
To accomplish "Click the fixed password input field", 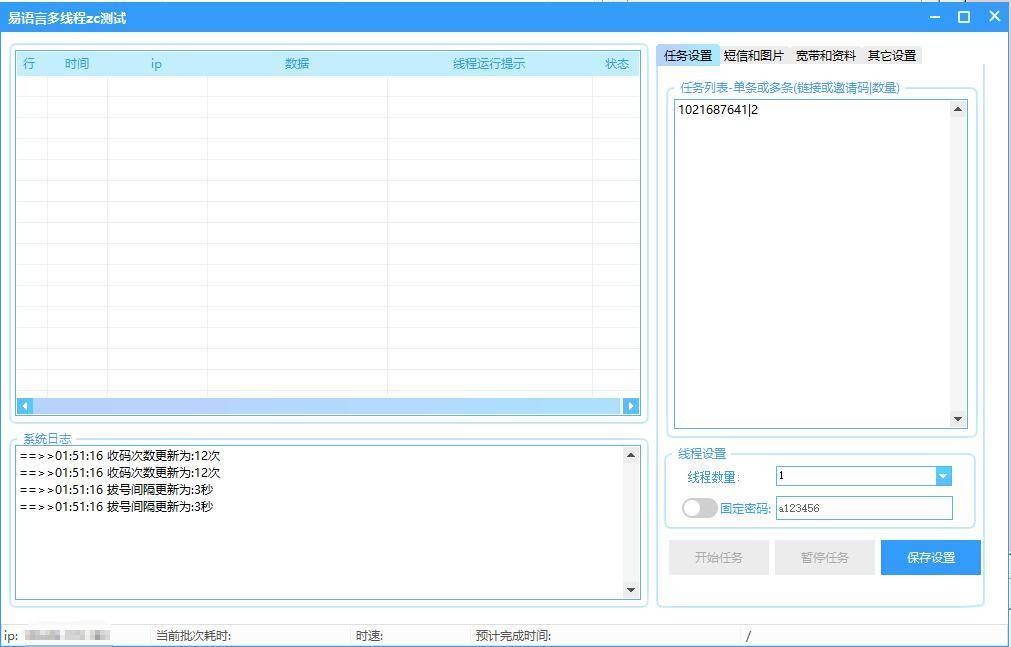I will (x=863, y=508).
